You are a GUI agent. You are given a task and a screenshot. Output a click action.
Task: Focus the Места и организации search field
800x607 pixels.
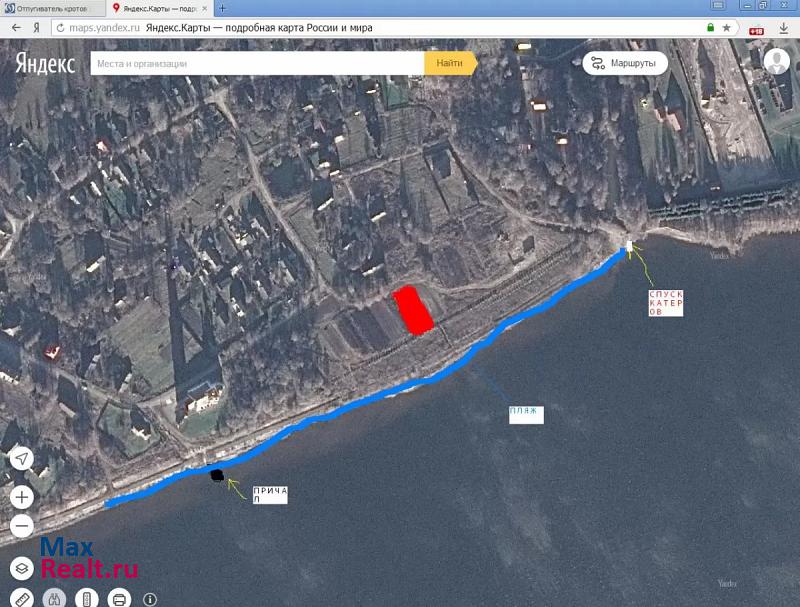257,63
